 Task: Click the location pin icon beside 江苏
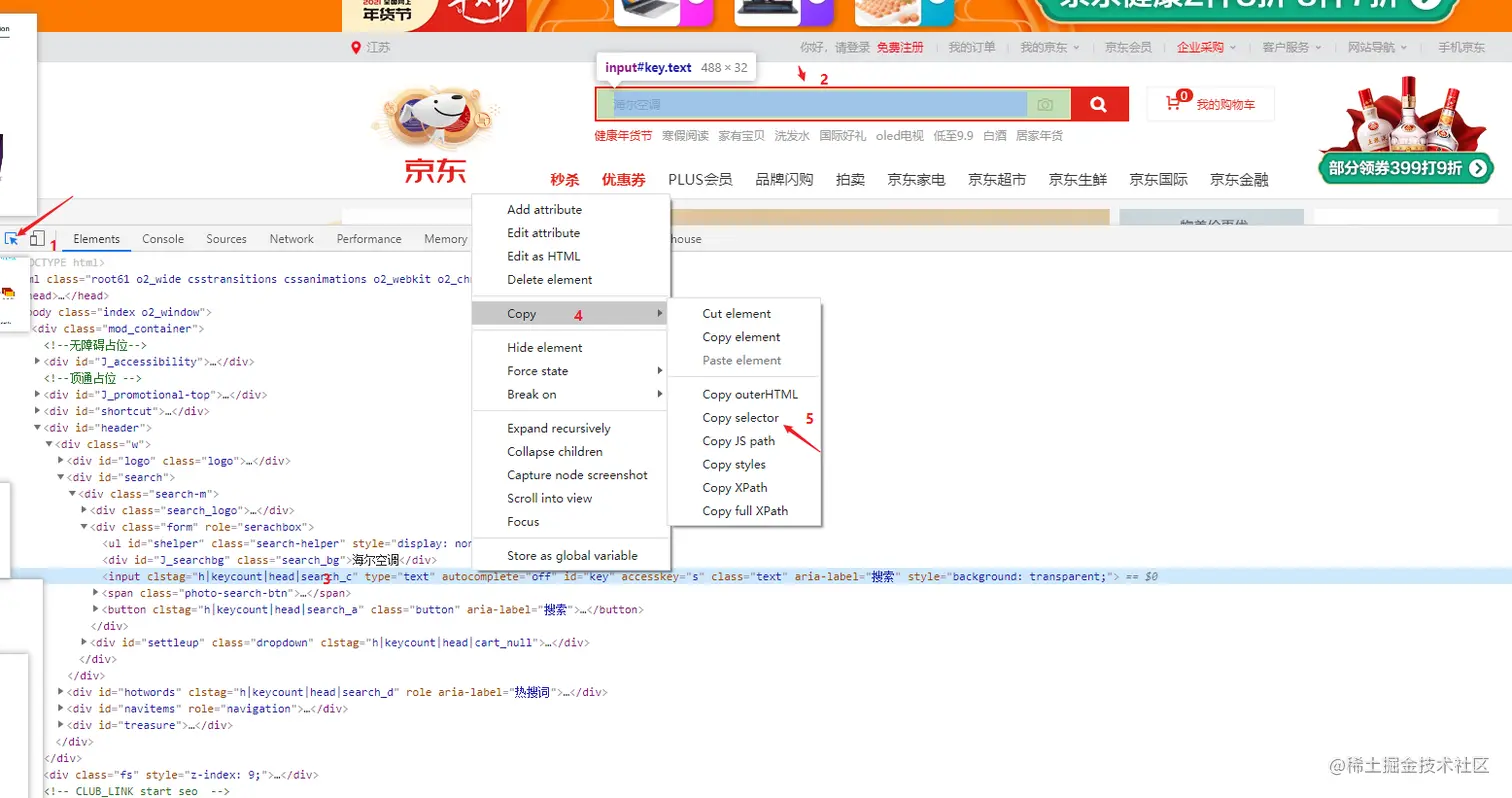coord(356,48)
